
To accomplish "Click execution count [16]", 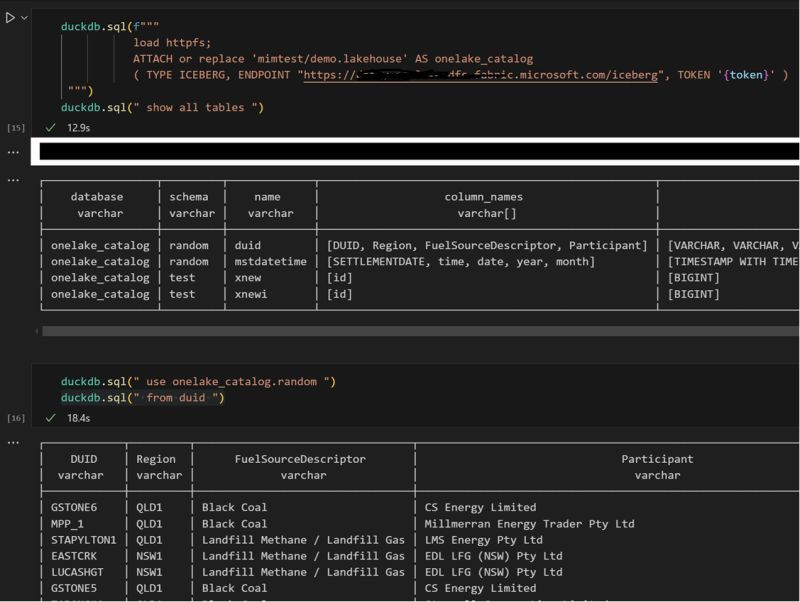I will [16, 418].
